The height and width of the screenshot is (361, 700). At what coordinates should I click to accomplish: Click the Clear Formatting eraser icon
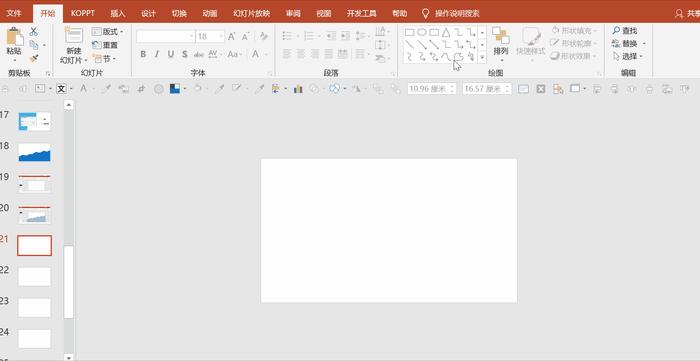[264, 37]
